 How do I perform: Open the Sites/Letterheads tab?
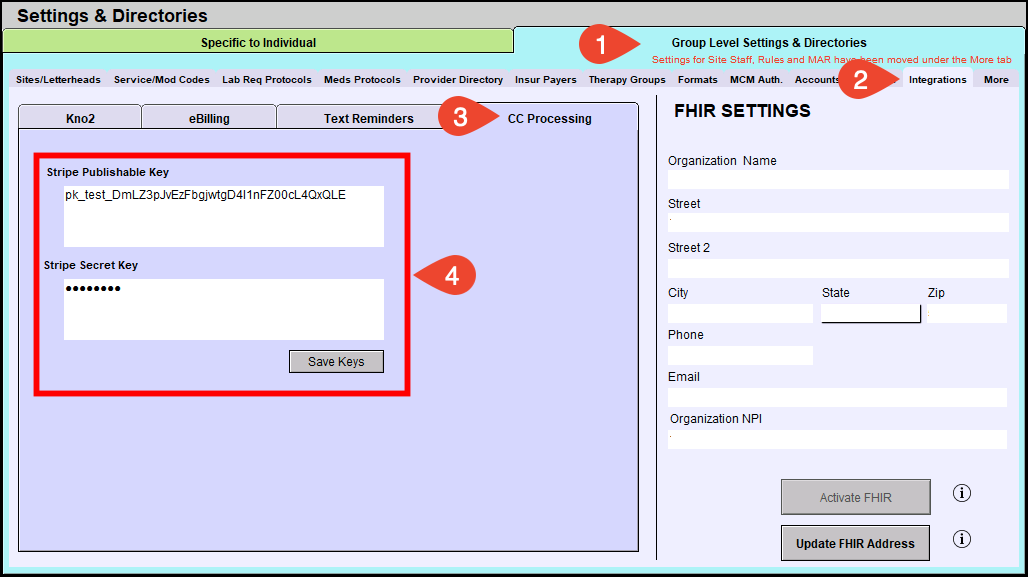[58, 80]
